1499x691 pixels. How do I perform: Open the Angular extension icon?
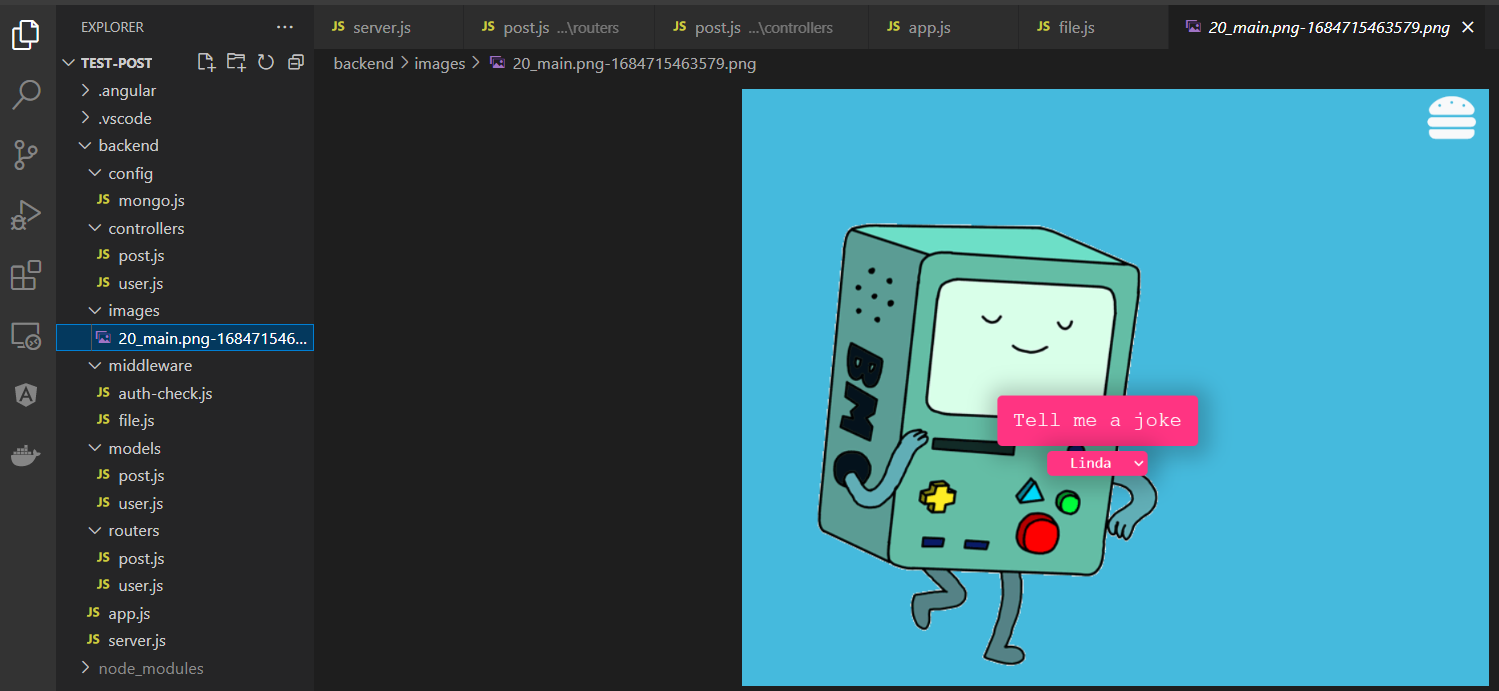26,395
